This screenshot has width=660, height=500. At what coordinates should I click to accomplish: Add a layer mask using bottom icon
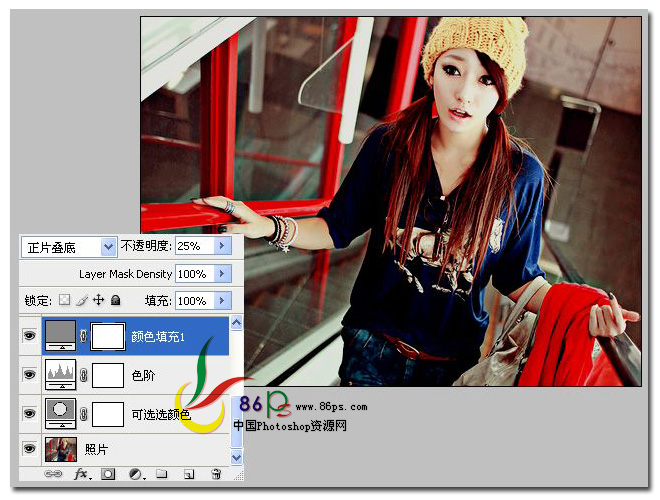tap(108, 474)
